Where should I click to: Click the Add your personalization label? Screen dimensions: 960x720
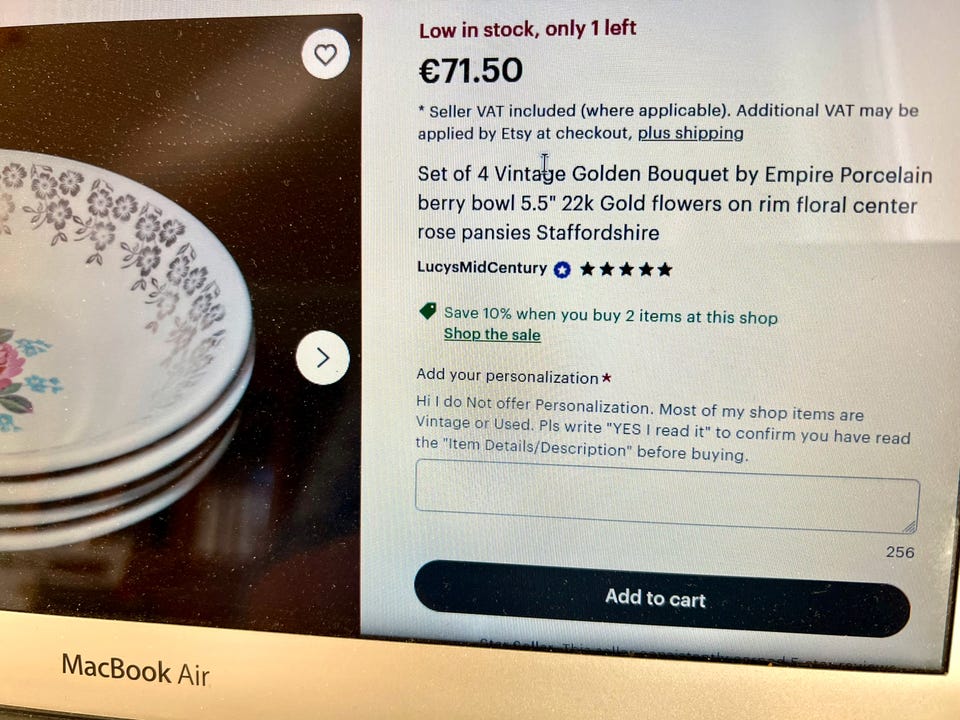click(x=507, y=376)
